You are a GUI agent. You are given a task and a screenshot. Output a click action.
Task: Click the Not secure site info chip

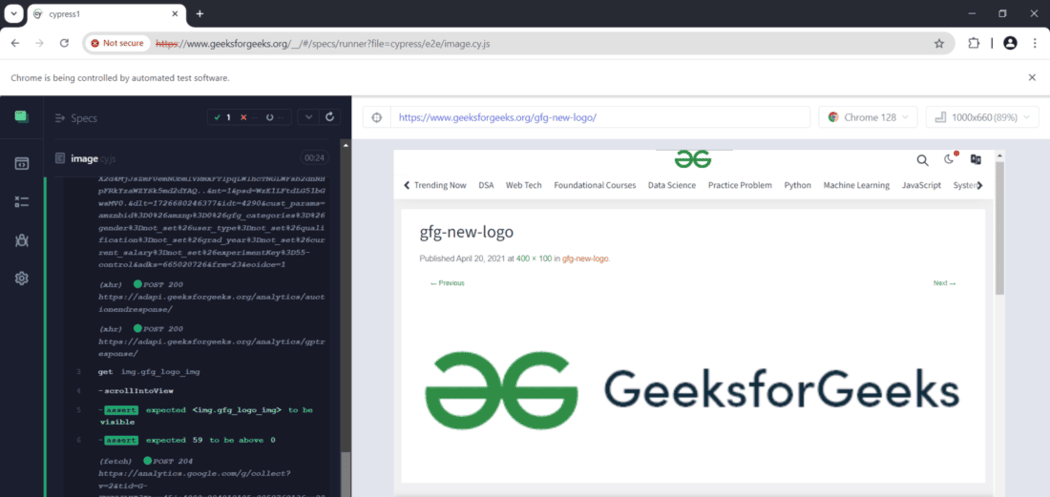[117, 43]
